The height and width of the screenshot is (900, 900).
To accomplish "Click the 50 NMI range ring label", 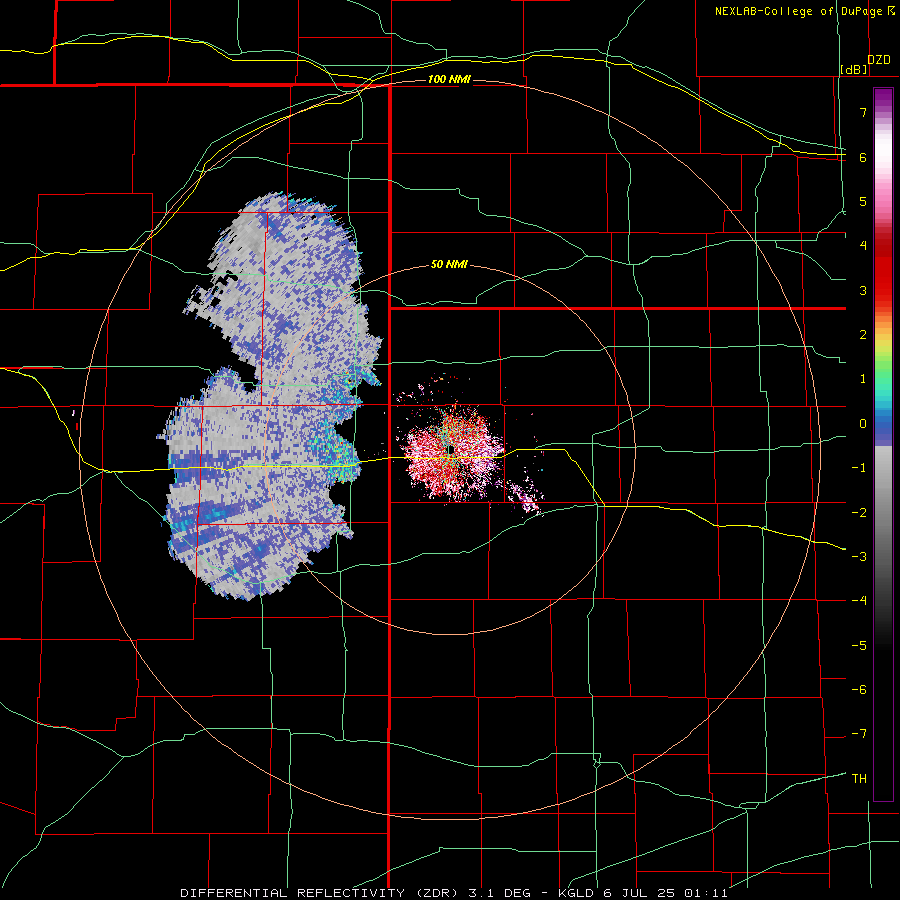I will click(449, 265).
